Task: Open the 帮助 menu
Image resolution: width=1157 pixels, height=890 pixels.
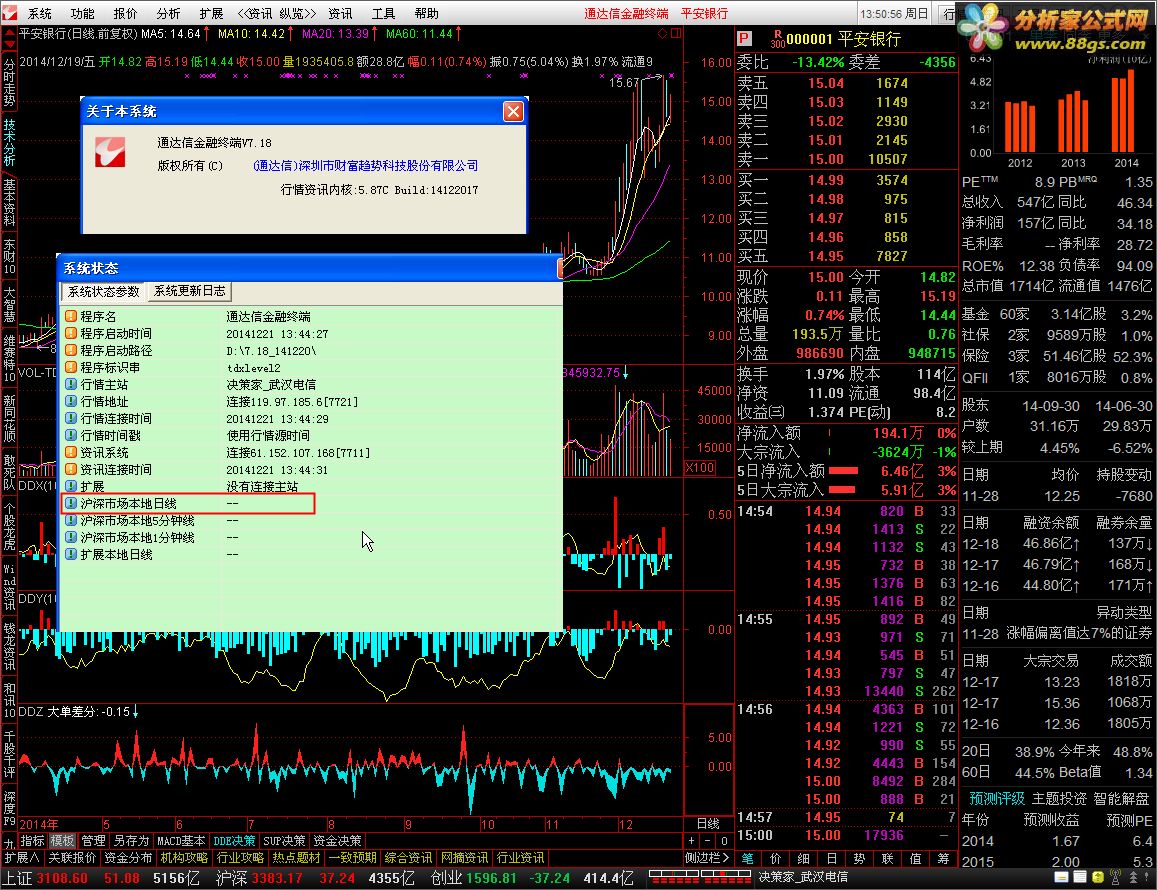Action: pos(426,13)
